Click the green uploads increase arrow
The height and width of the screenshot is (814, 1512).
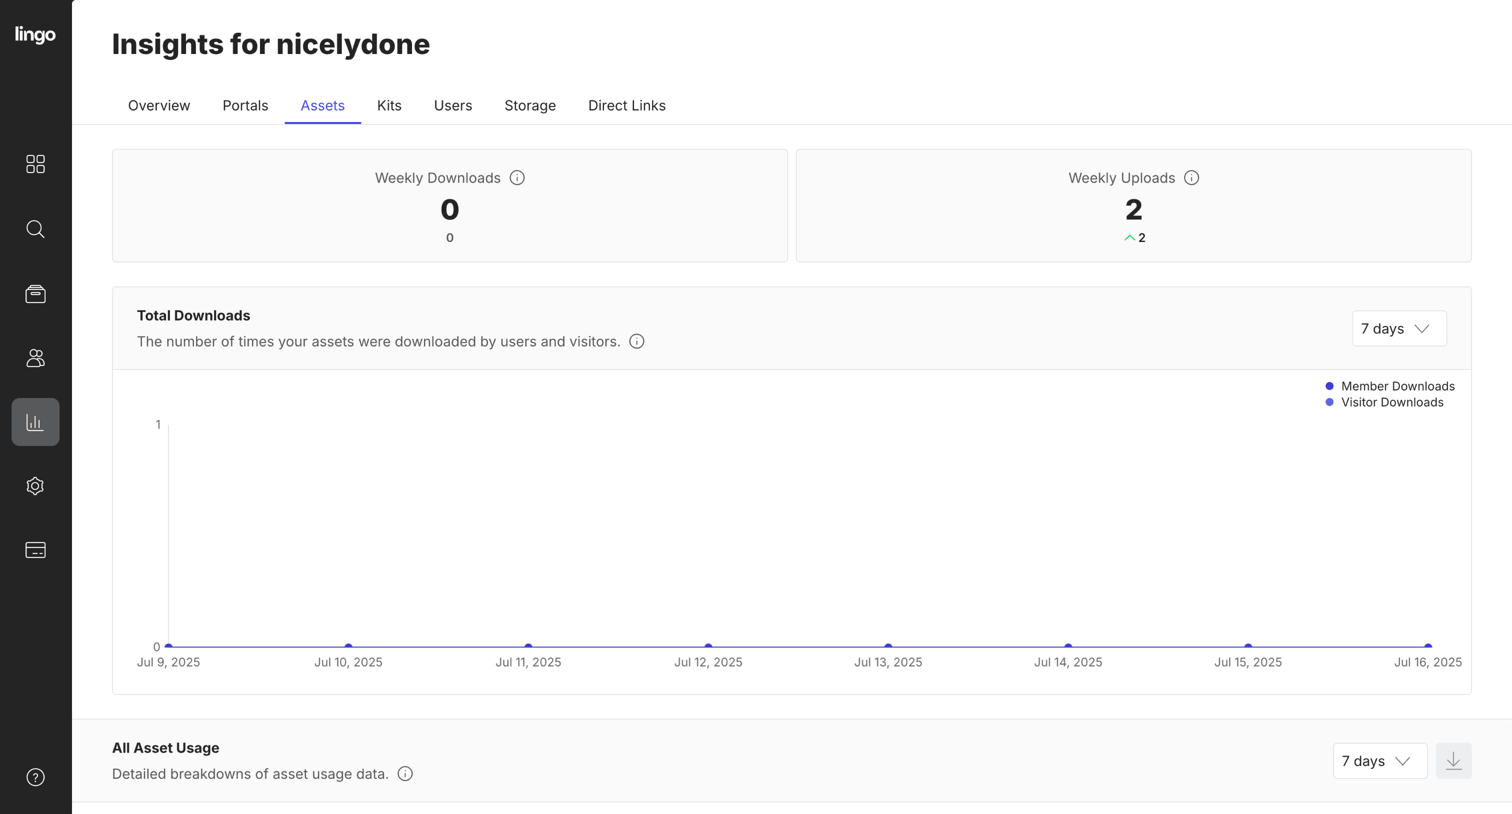1129,238
